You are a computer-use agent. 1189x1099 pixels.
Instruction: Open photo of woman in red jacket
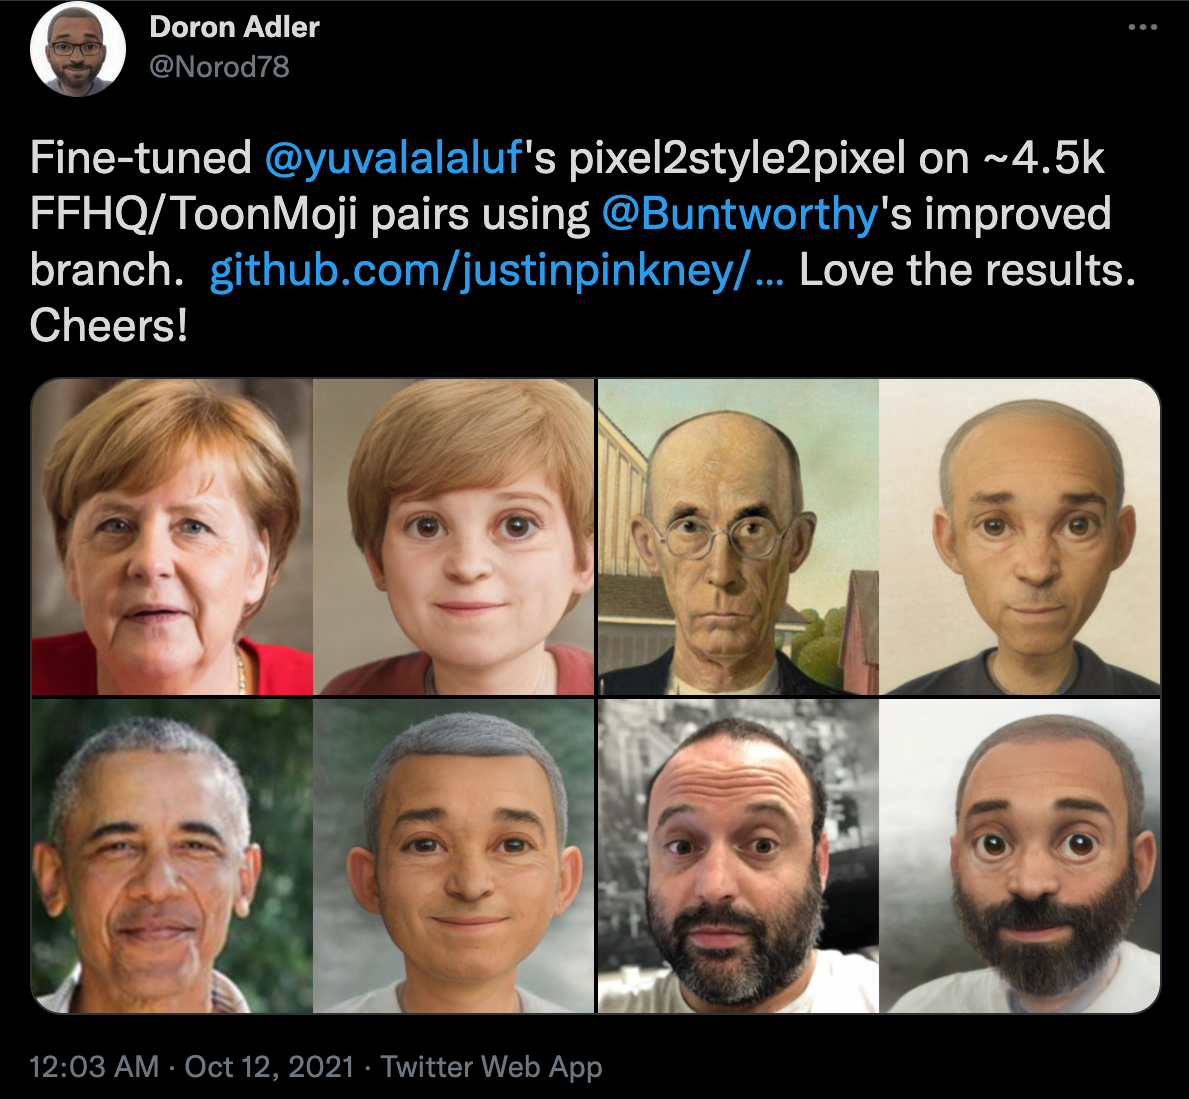point(172,536)
